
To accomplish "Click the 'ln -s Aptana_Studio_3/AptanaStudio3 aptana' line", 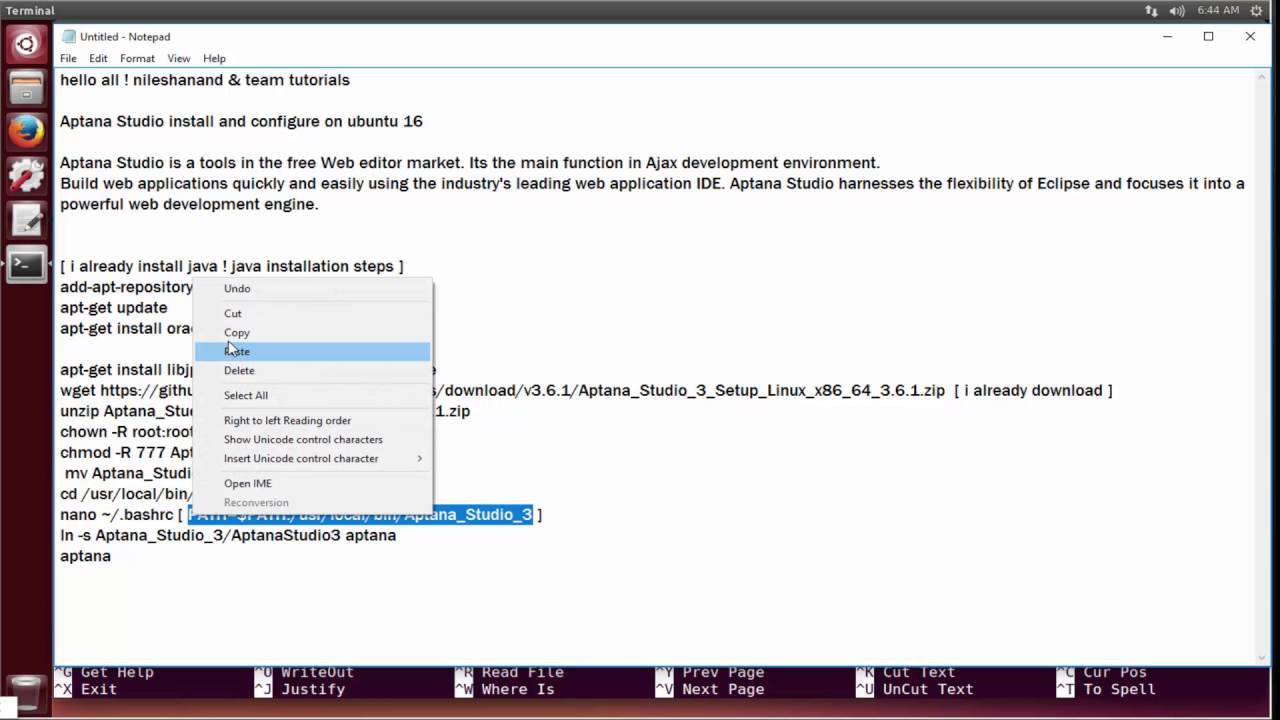I will [228, 535].
